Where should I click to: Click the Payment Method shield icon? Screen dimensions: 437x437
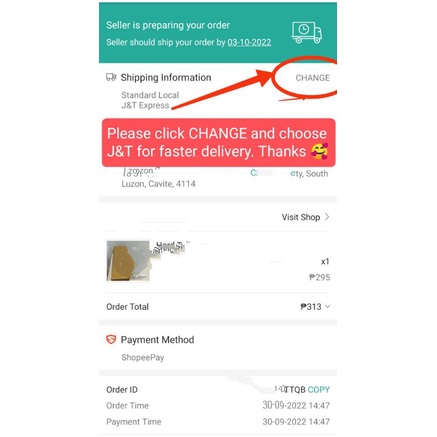pyautogui.click(x=111, y=340)
